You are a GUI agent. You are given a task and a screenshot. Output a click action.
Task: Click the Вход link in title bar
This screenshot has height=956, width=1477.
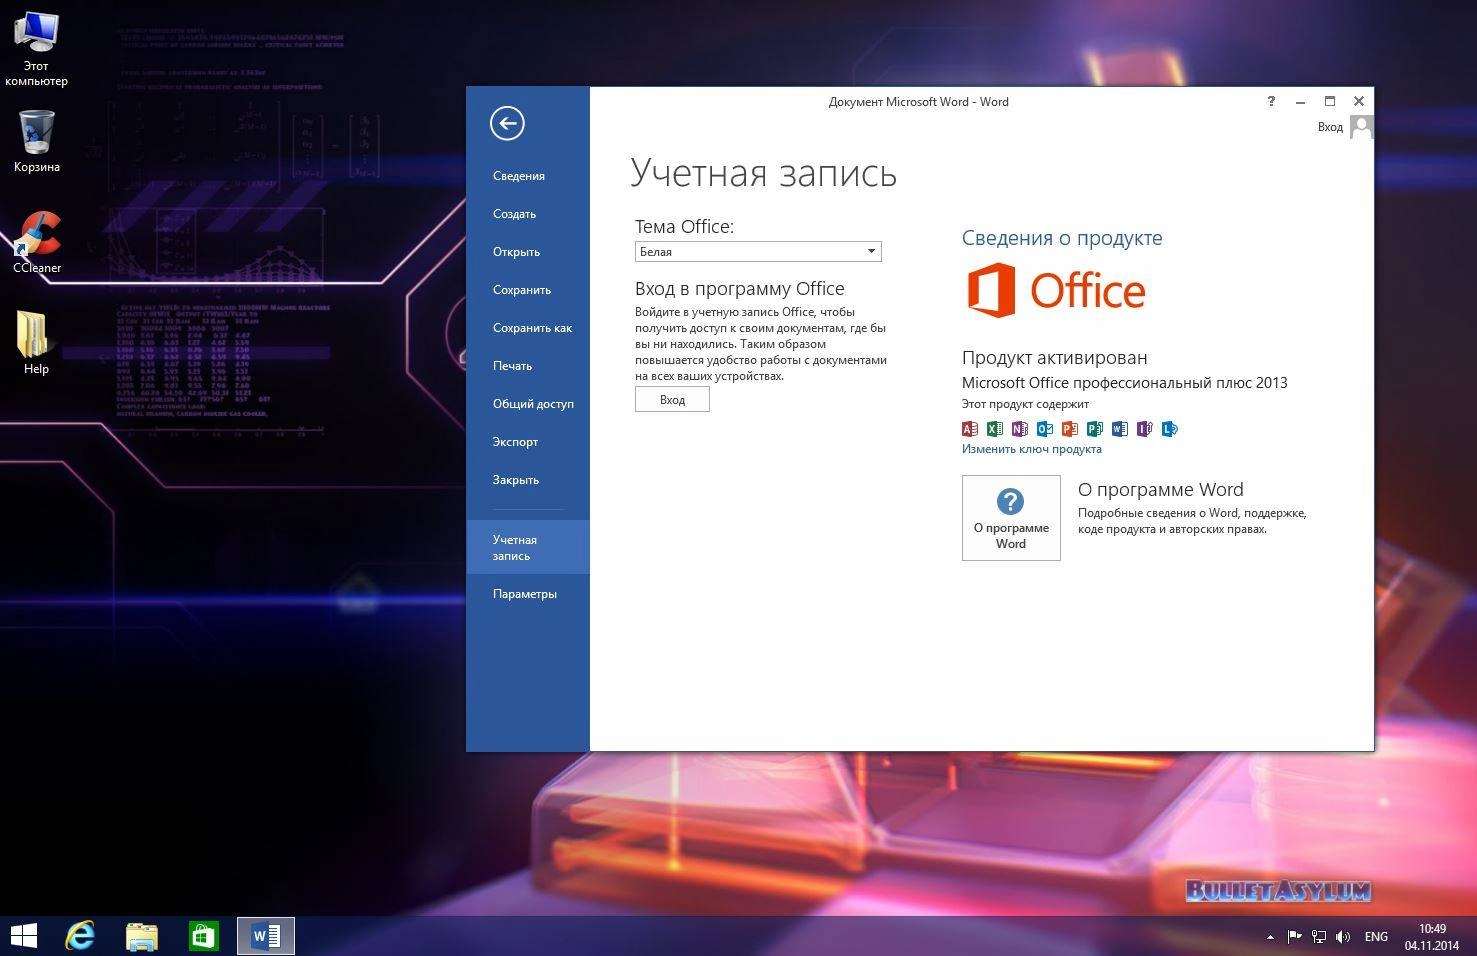1330,127
